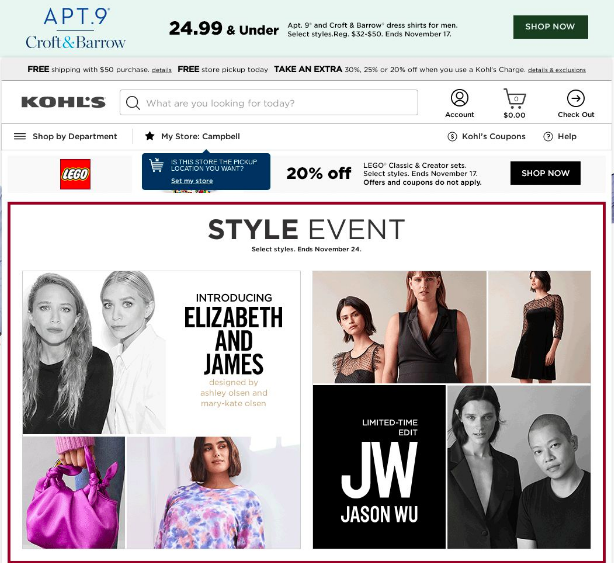
Task: Open the Shop by Department hamburger menu
Action: (20, 136)
